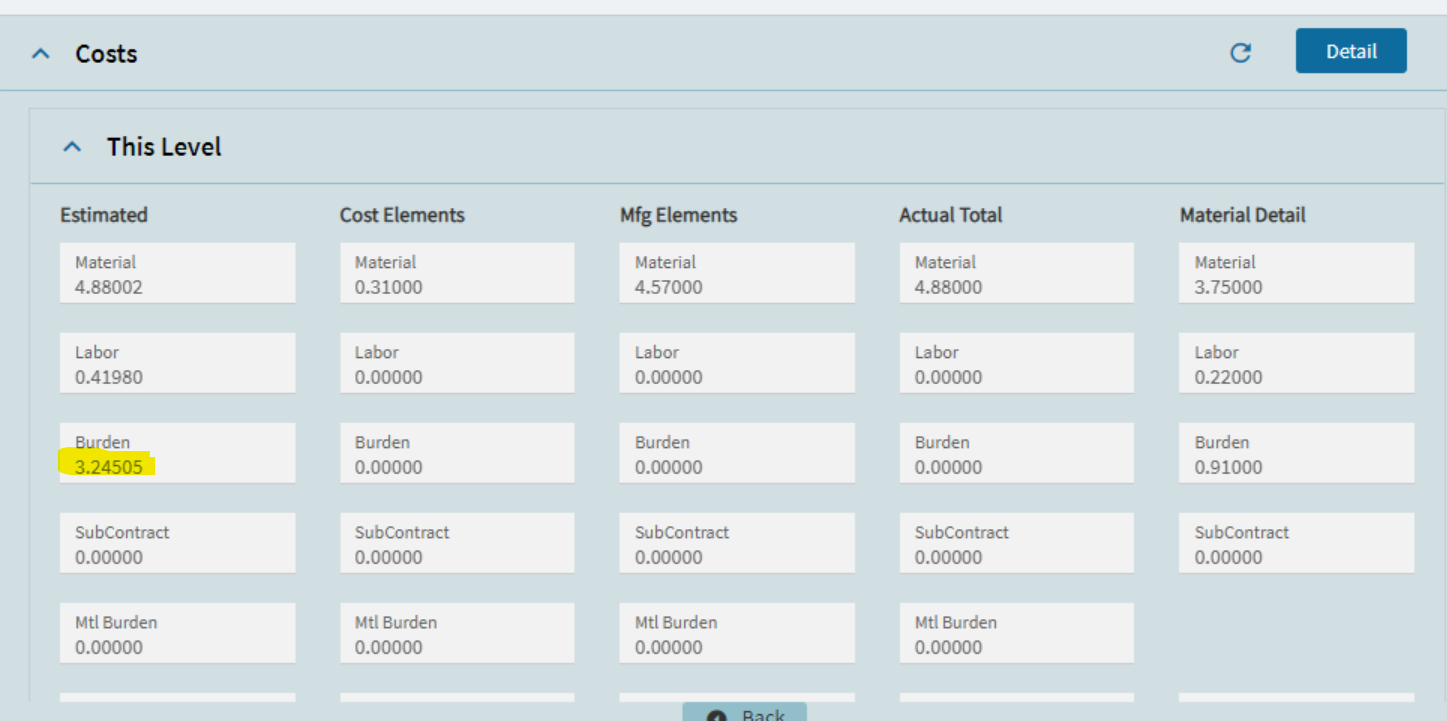1447x721 pixels.
Task: Select the Mfg Elements Mtl Burden field
Action: point(737,633)
